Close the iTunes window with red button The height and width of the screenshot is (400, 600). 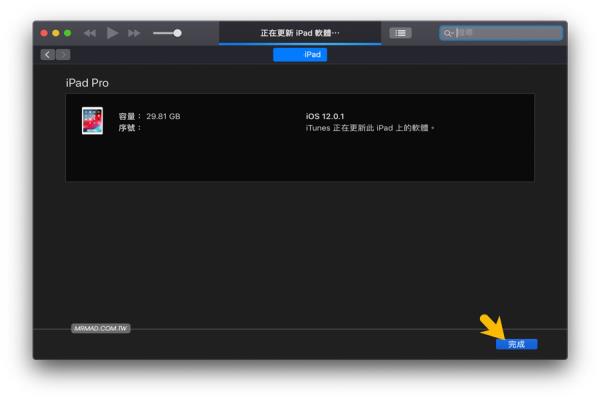tap(44, 33)
